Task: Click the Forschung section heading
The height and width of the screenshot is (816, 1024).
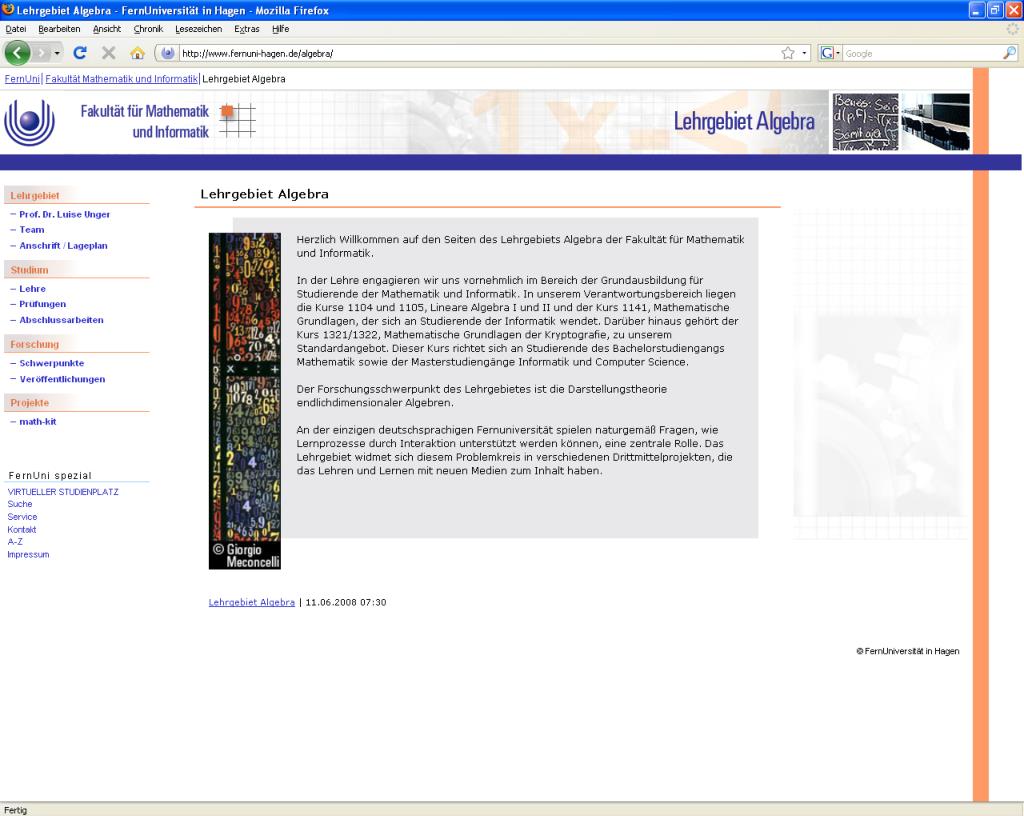Action: pos(35,344)
